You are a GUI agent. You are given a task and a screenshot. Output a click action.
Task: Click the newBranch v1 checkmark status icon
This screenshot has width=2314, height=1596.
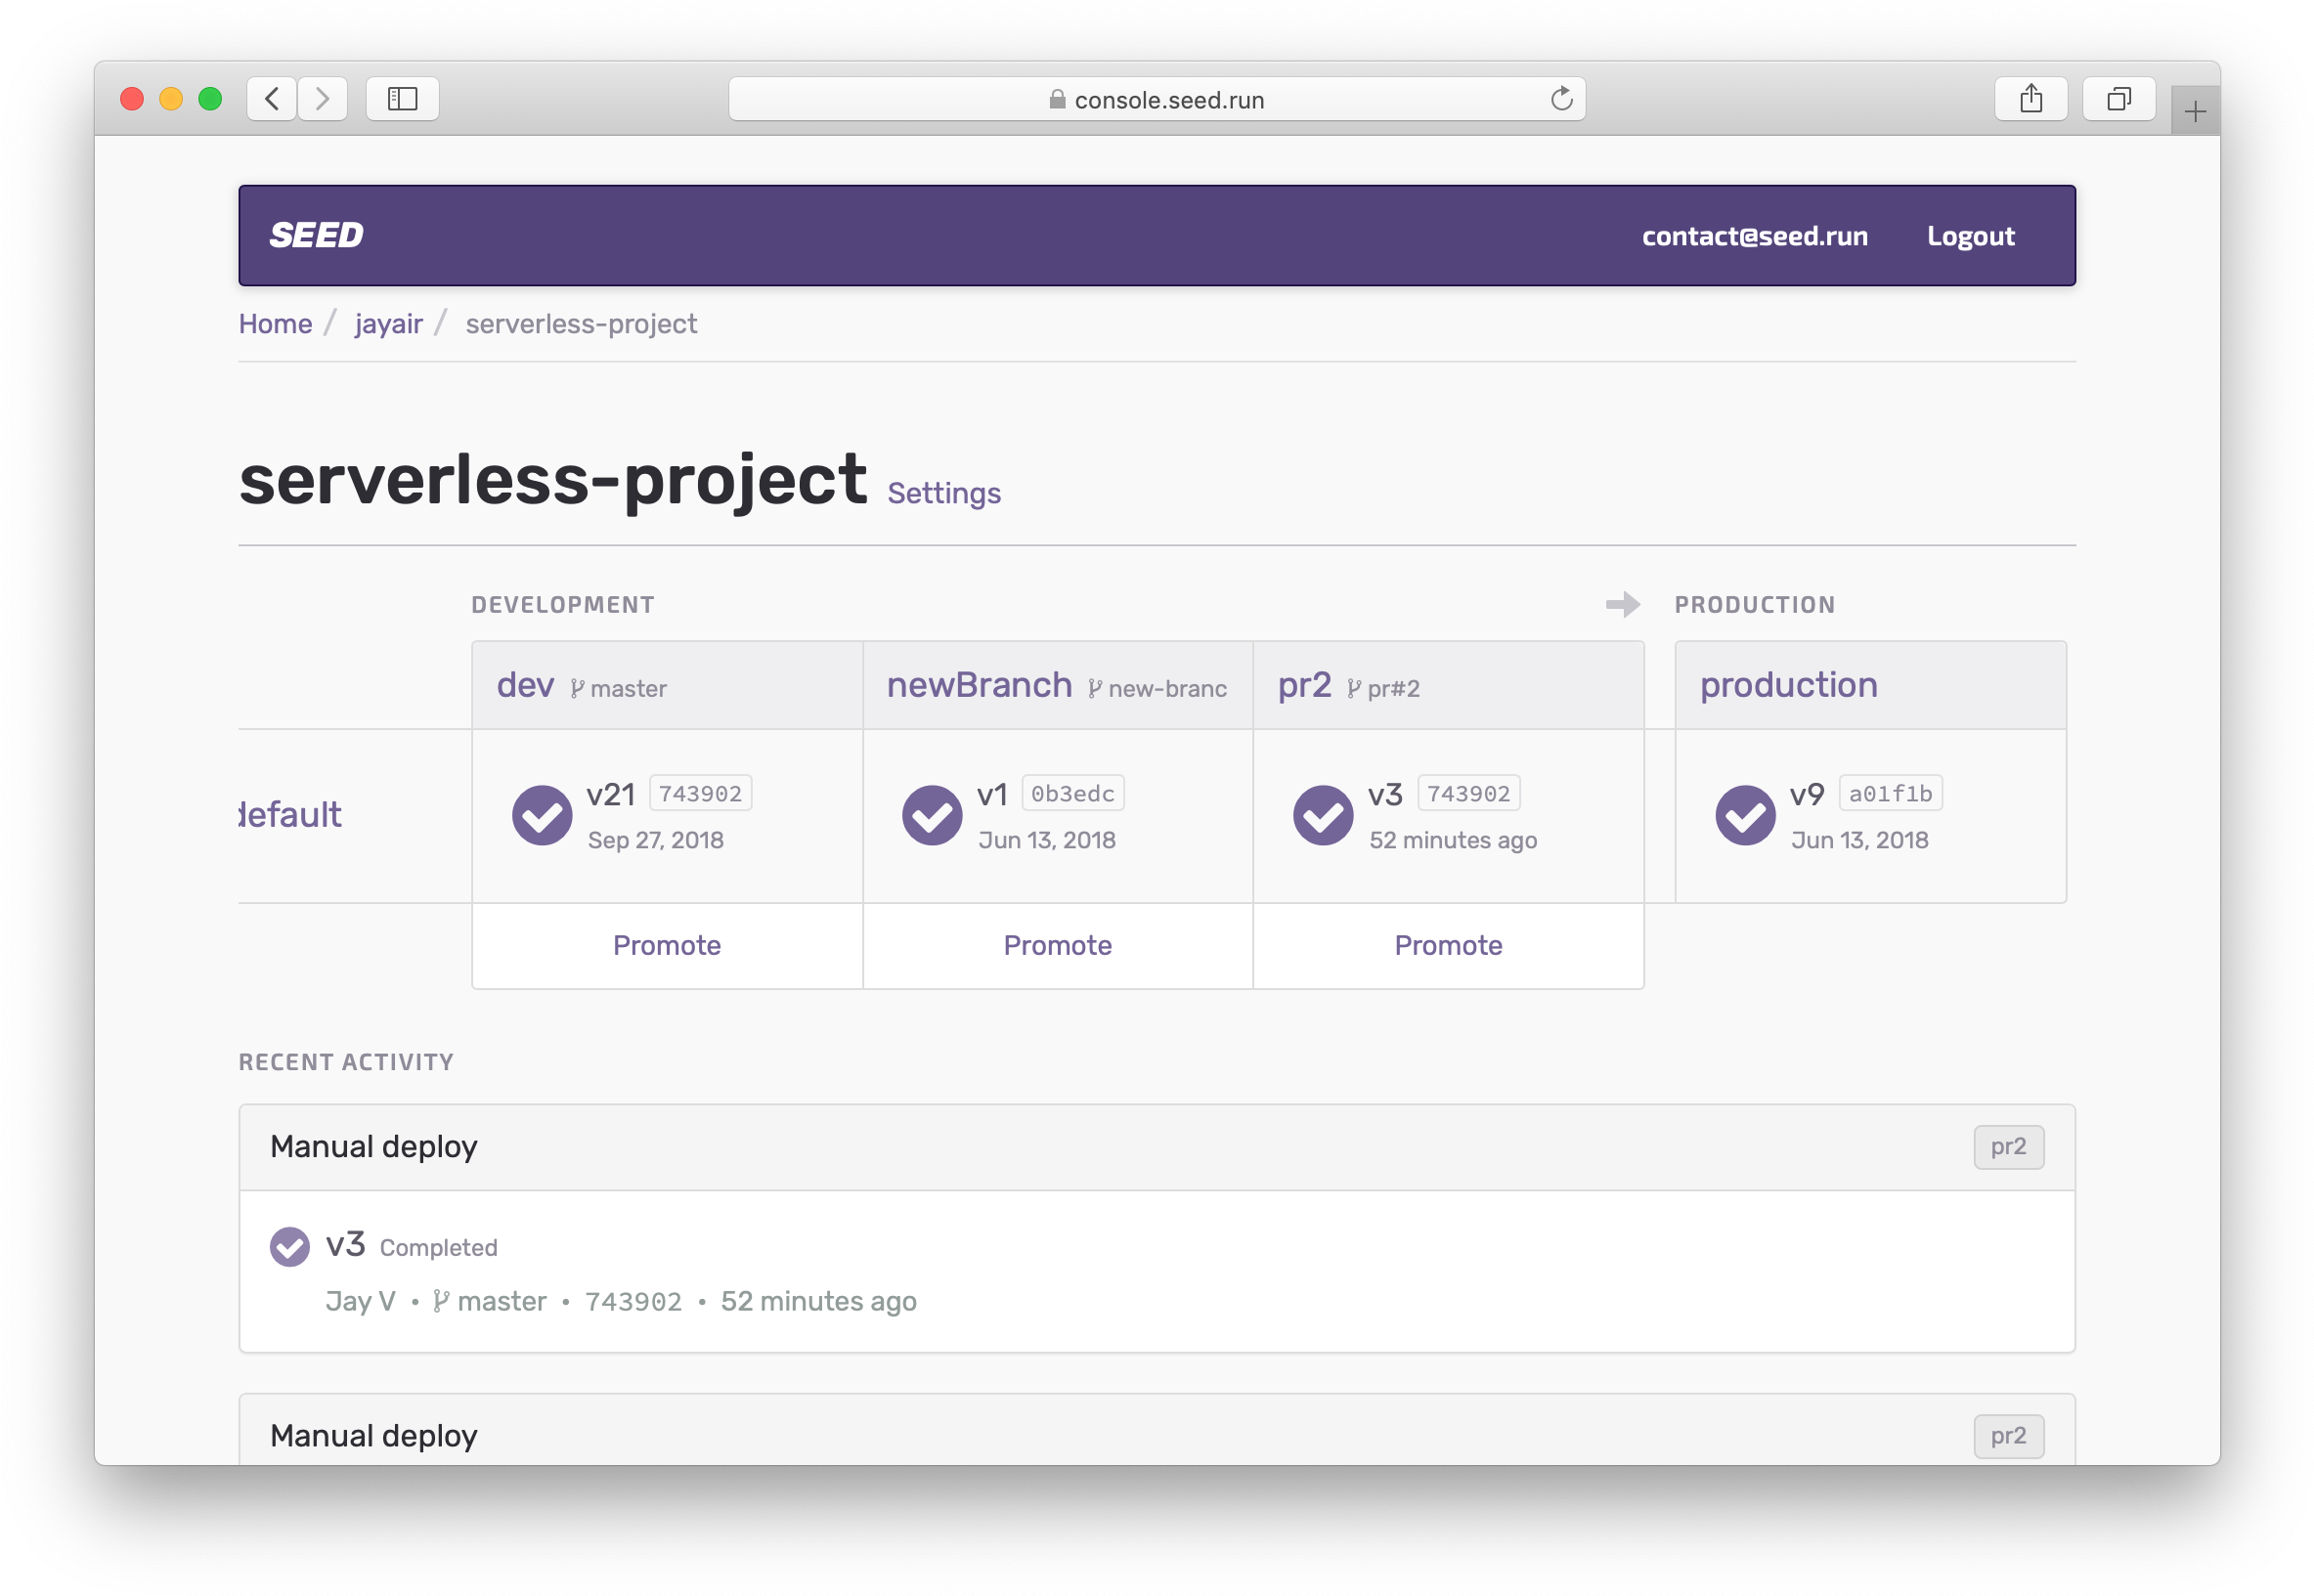pos(932,815)
